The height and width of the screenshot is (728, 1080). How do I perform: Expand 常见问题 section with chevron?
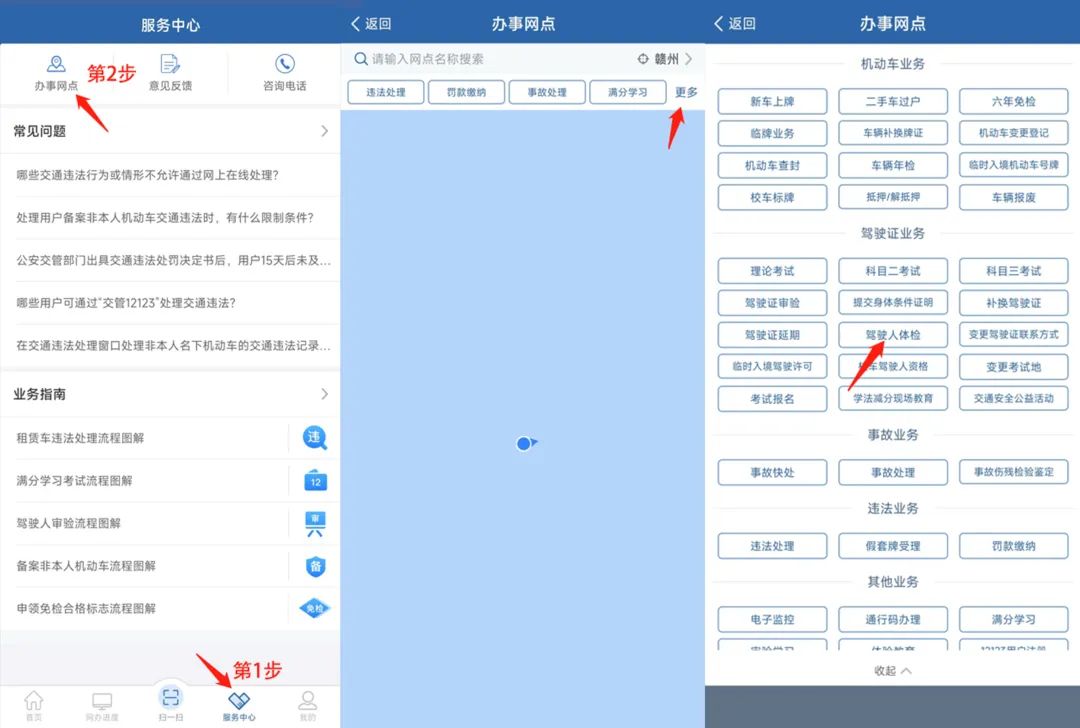324,131
